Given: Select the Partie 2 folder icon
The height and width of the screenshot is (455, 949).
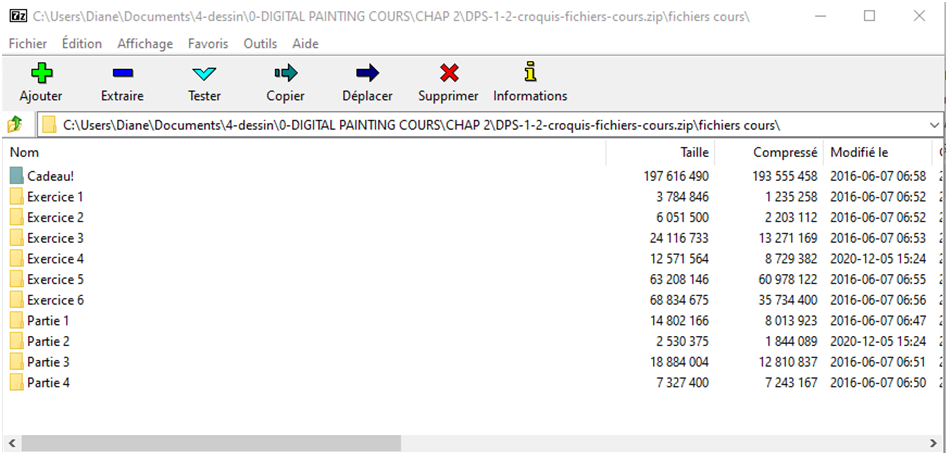Looking at the screenshot, I should tap(16, 341).
